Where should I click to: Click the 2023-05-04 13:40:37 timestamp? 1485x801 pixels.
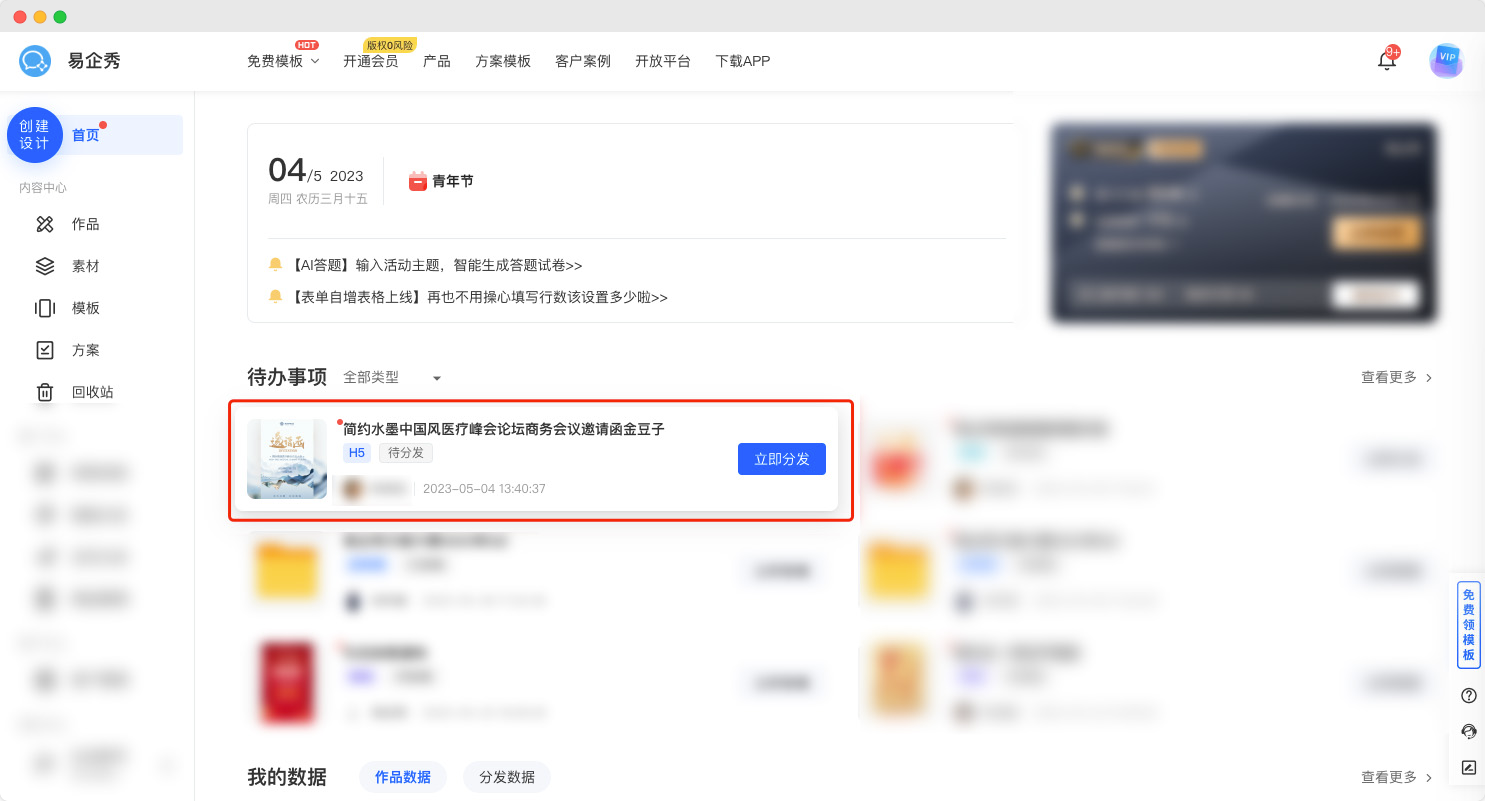[x=484, y=489]
